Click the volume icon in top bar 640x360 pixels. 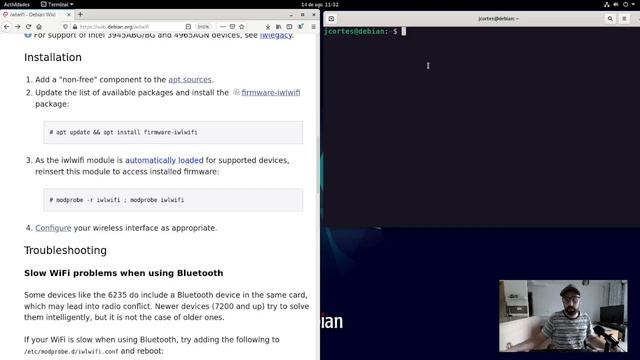616,4
